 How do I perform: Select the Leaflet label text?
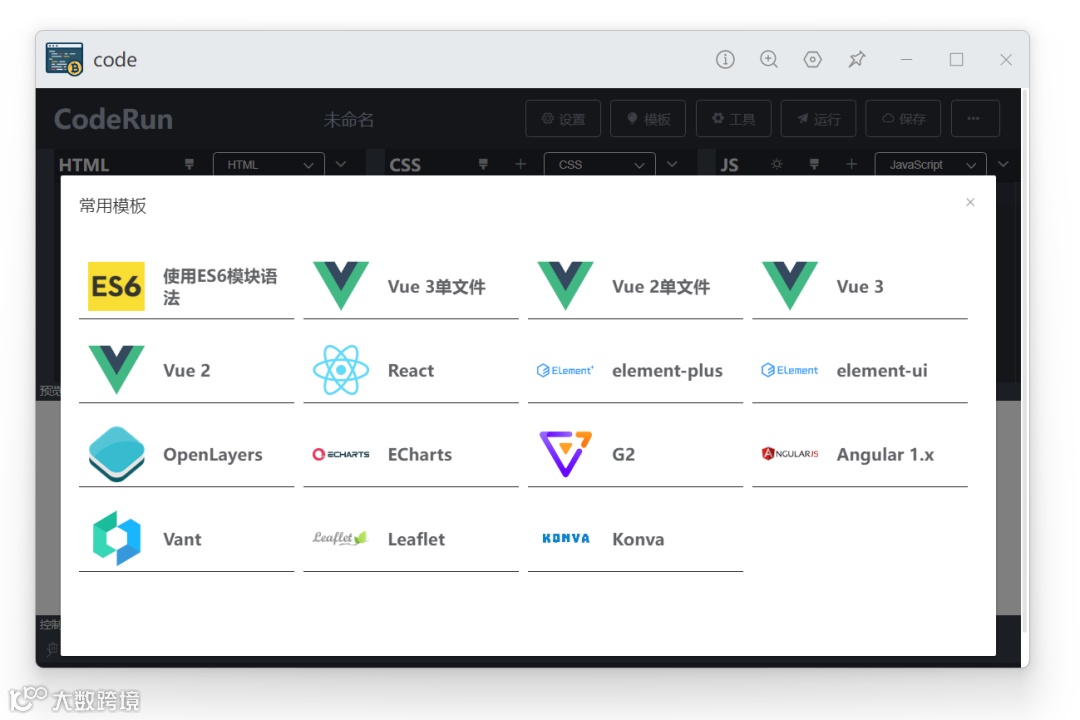click(416, 539)
